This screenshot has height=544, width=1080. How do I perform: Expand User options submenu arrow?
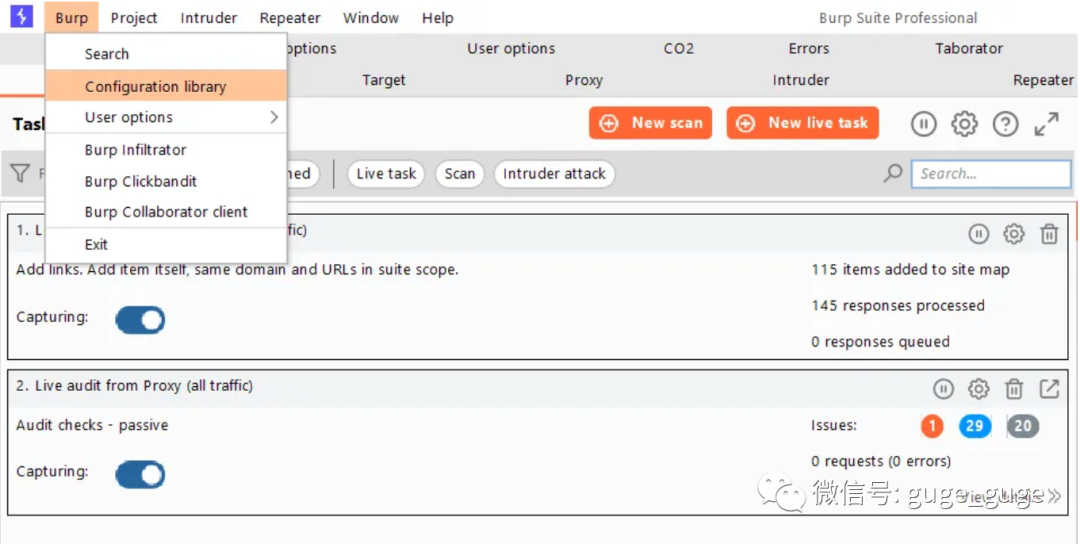(x=274, y=117)
